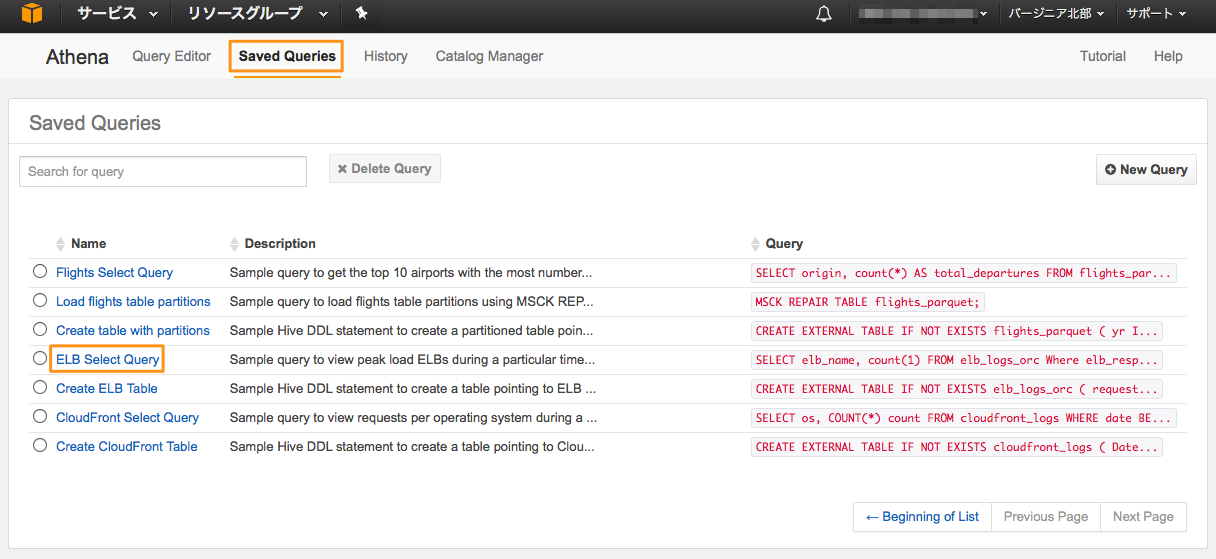Click the pin shortcut icon in top bar
This screenshot has height=559, width=1216.
pyautogui.click(x=361, y=14)
